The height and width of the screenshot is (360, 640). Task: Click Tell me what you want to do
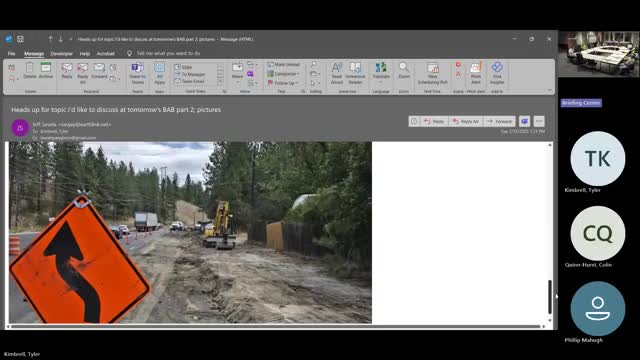click(168, 53)
